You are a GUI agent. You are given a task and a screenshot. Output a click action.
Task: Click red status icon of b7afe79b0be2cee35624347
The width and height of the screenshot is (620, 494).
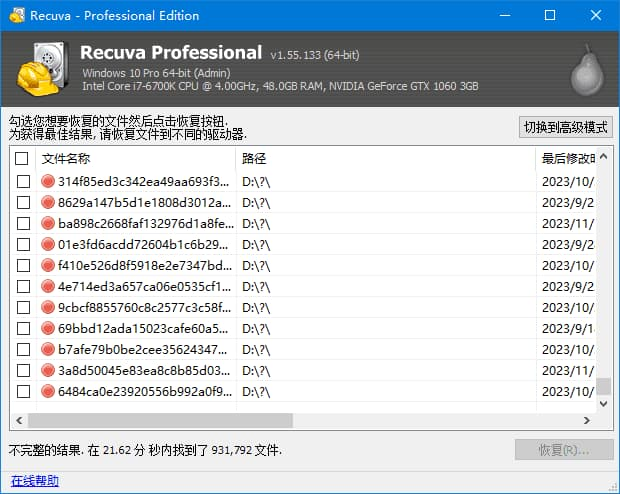(48, 349)
